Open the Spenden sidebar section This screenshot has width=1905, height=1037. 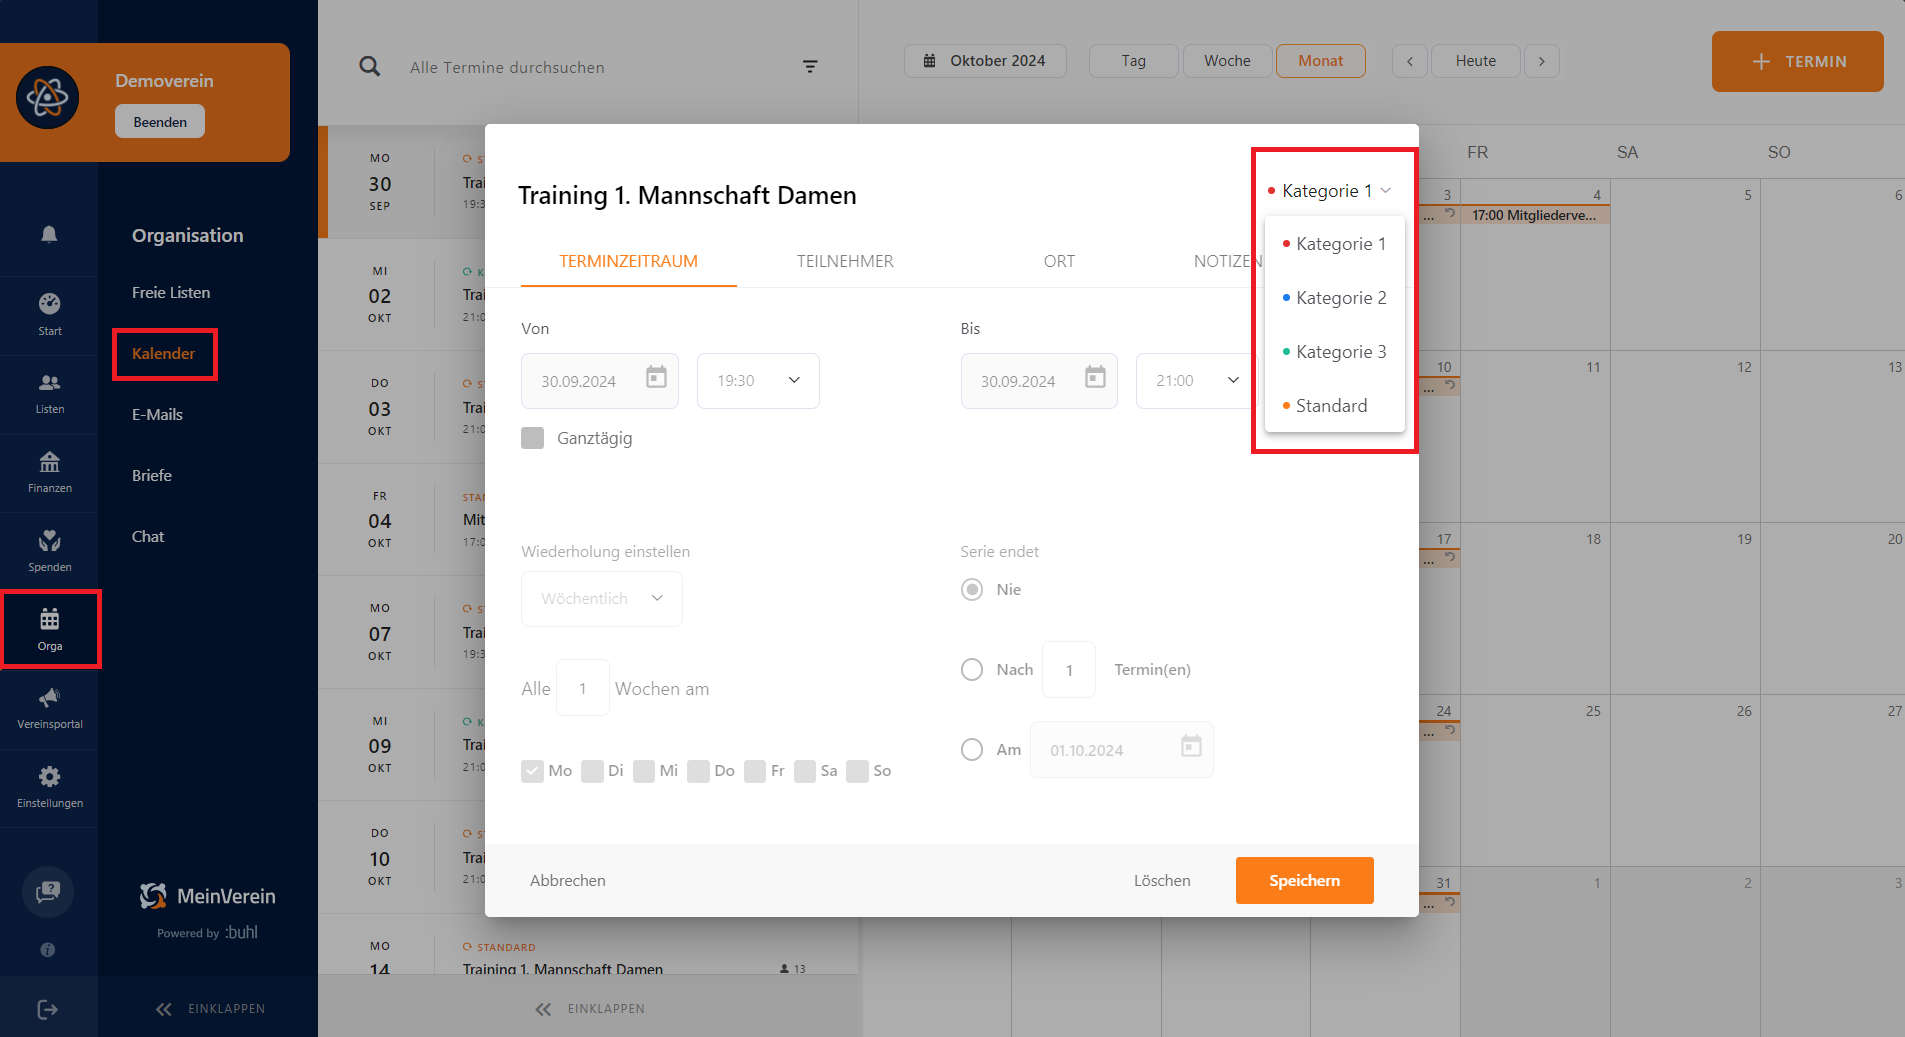click(49, 551)
